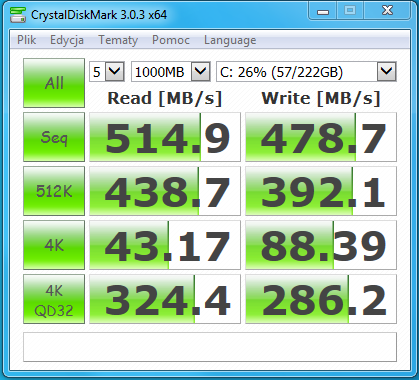The width and height of the screenshot is (419, 380).
Task: Click the 4K QD32 write result 286.2
Action: (321, 299)
